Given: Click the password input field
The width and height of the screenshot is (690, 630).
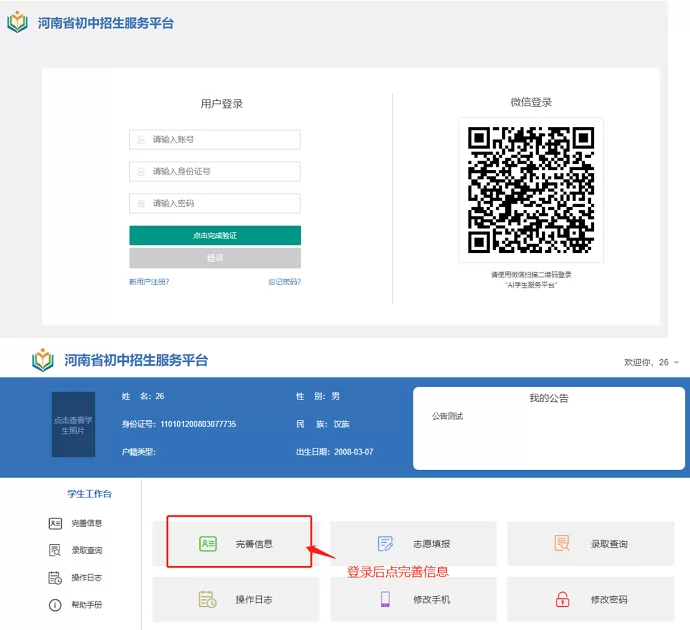Looking at the screenshot, I should [x=215, y=203].
